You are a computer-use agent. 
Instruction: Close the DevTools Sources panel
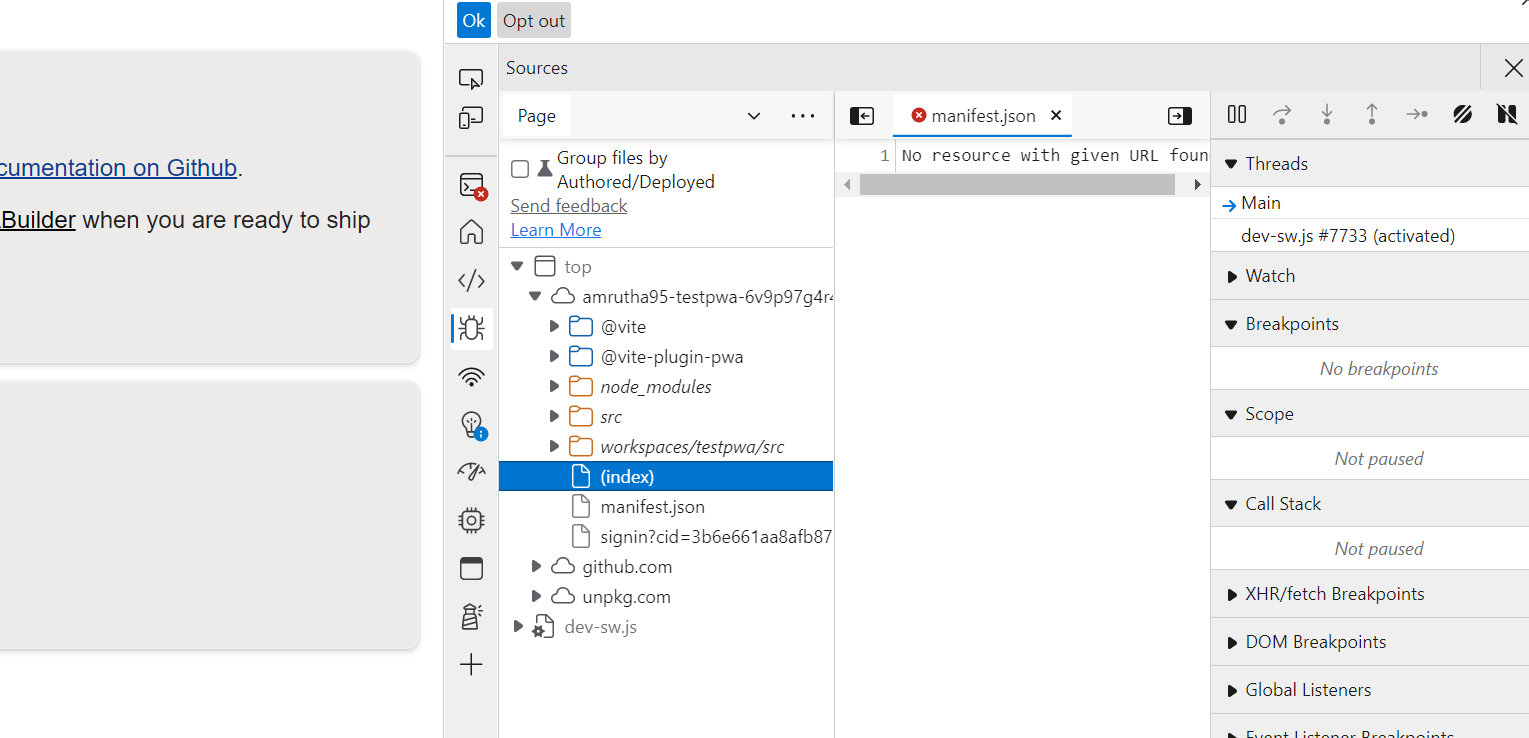coord(1513,68)
